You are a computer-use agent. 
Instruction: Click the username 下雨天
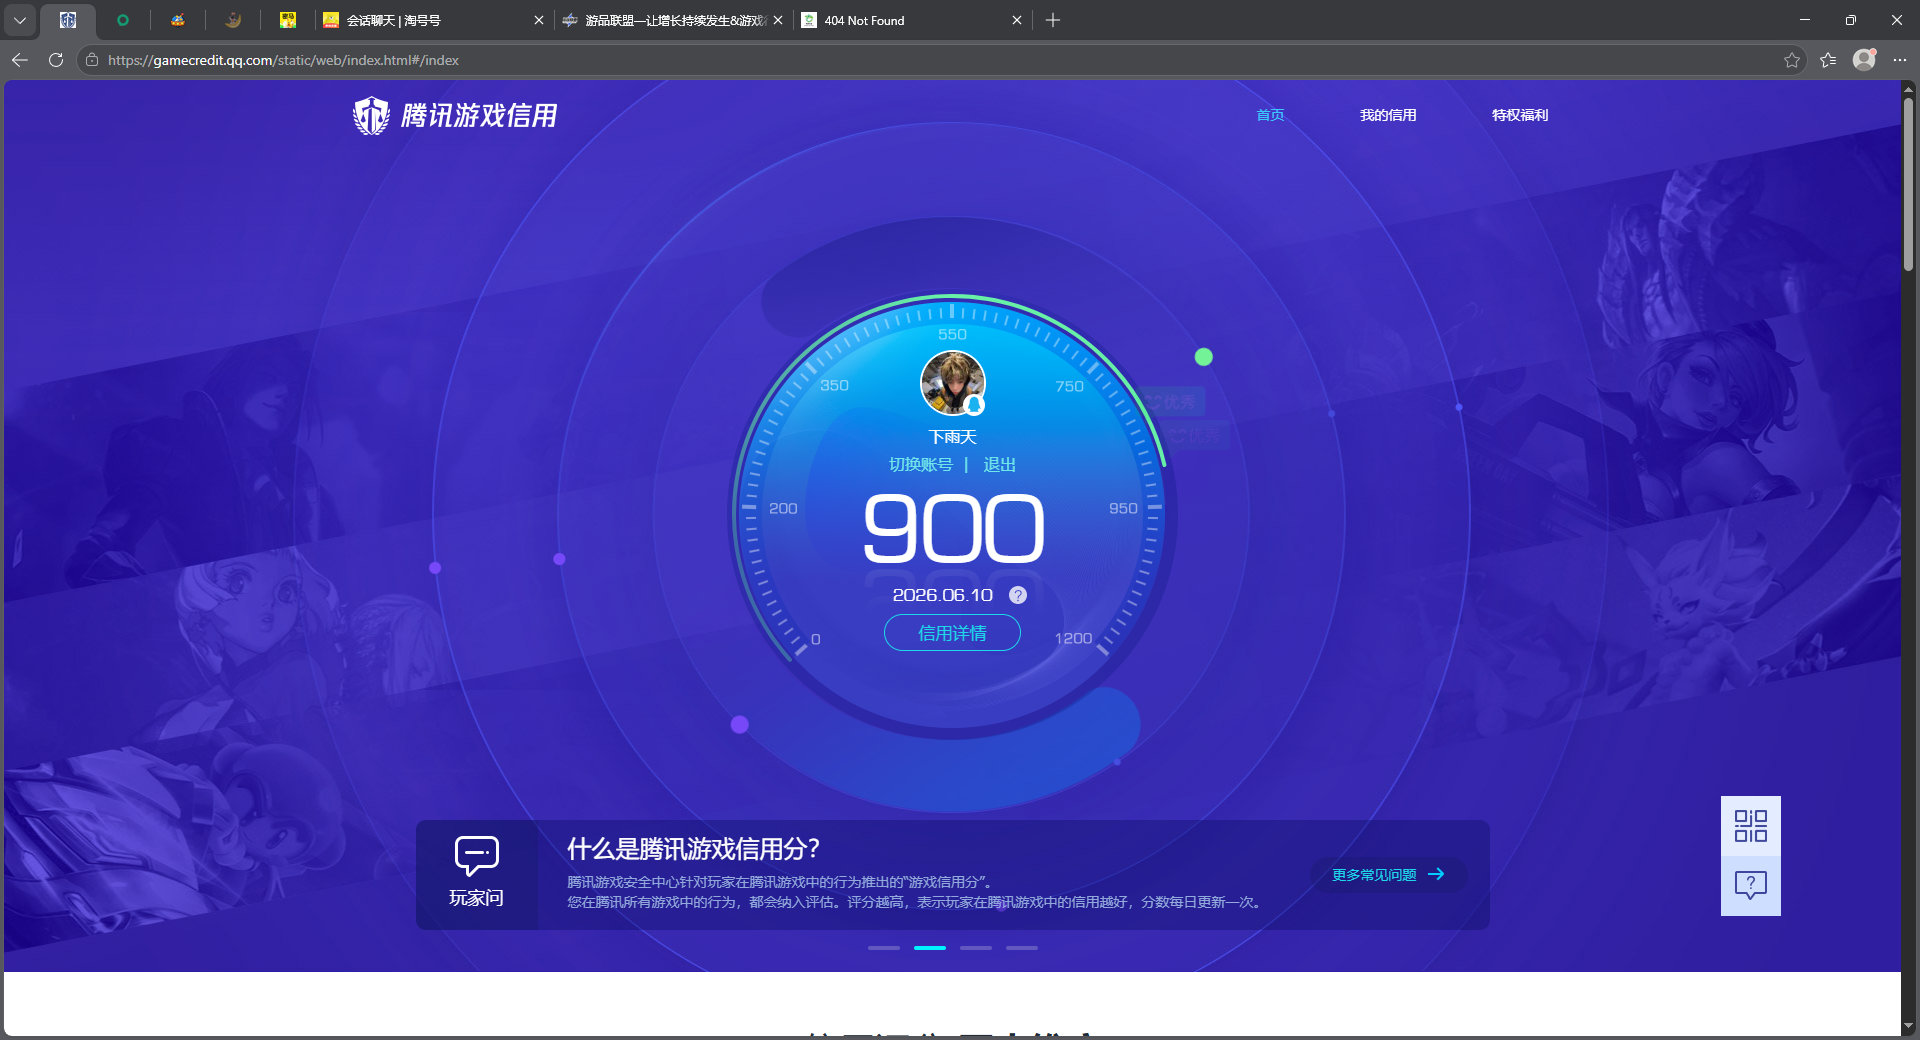(x=952, y=437)
